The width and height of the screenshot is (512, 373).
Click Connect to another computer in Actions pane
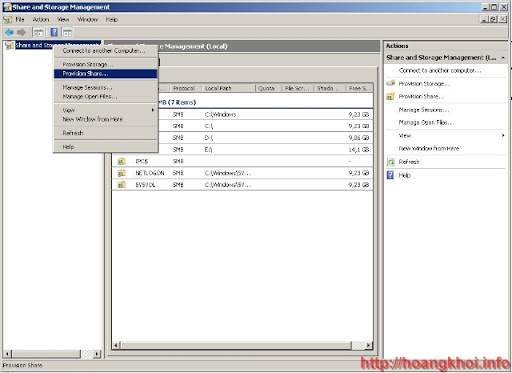[440, 71]
